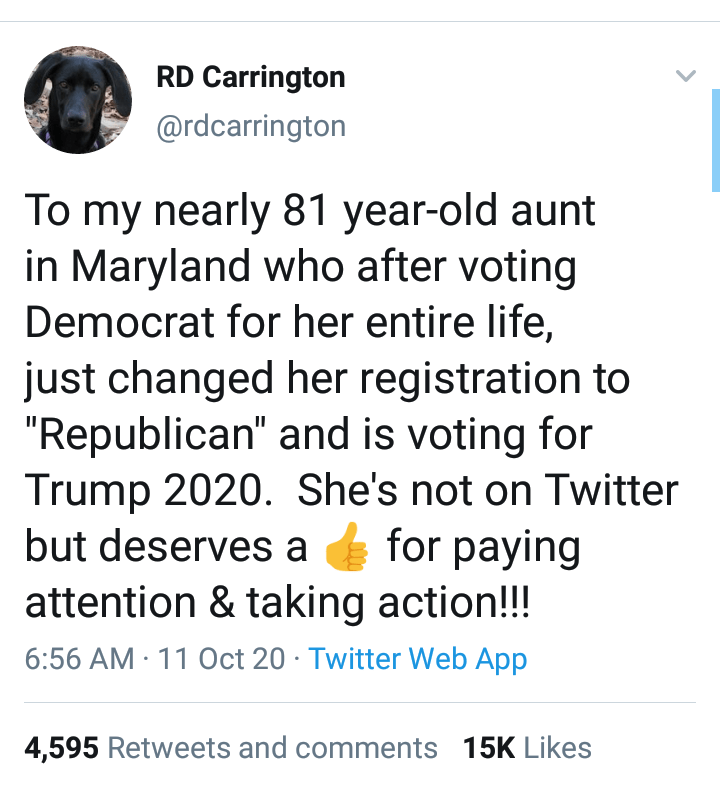Open the tweet options chevron menu
This screenshot has width=720, height=791.
pyautogui.click(x=685, y=76)
